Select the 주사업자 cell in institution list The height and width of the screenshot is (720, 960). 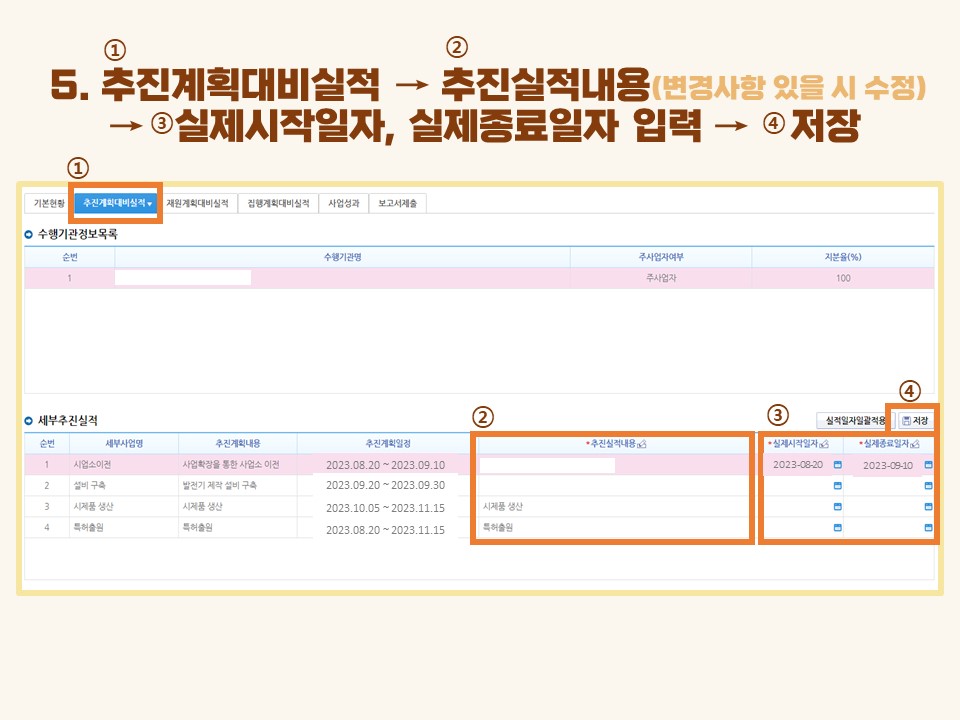tap(661, 278)
